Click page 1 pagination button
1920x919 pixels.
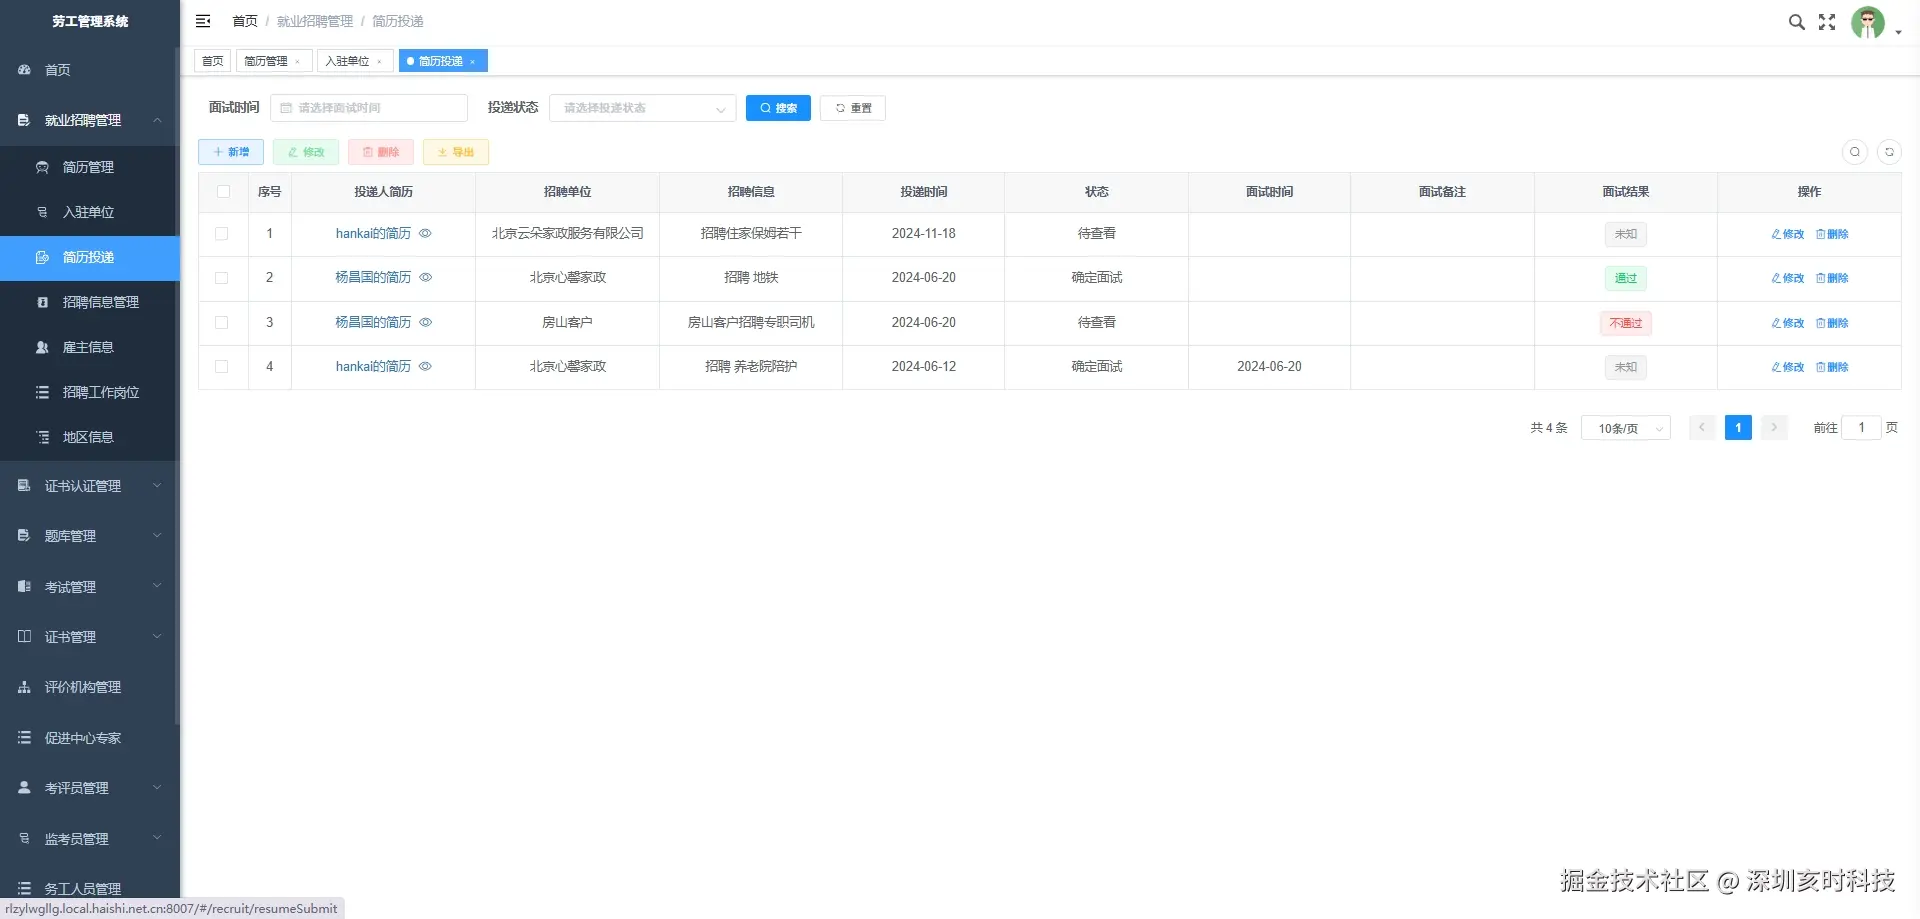point(1738,428)
